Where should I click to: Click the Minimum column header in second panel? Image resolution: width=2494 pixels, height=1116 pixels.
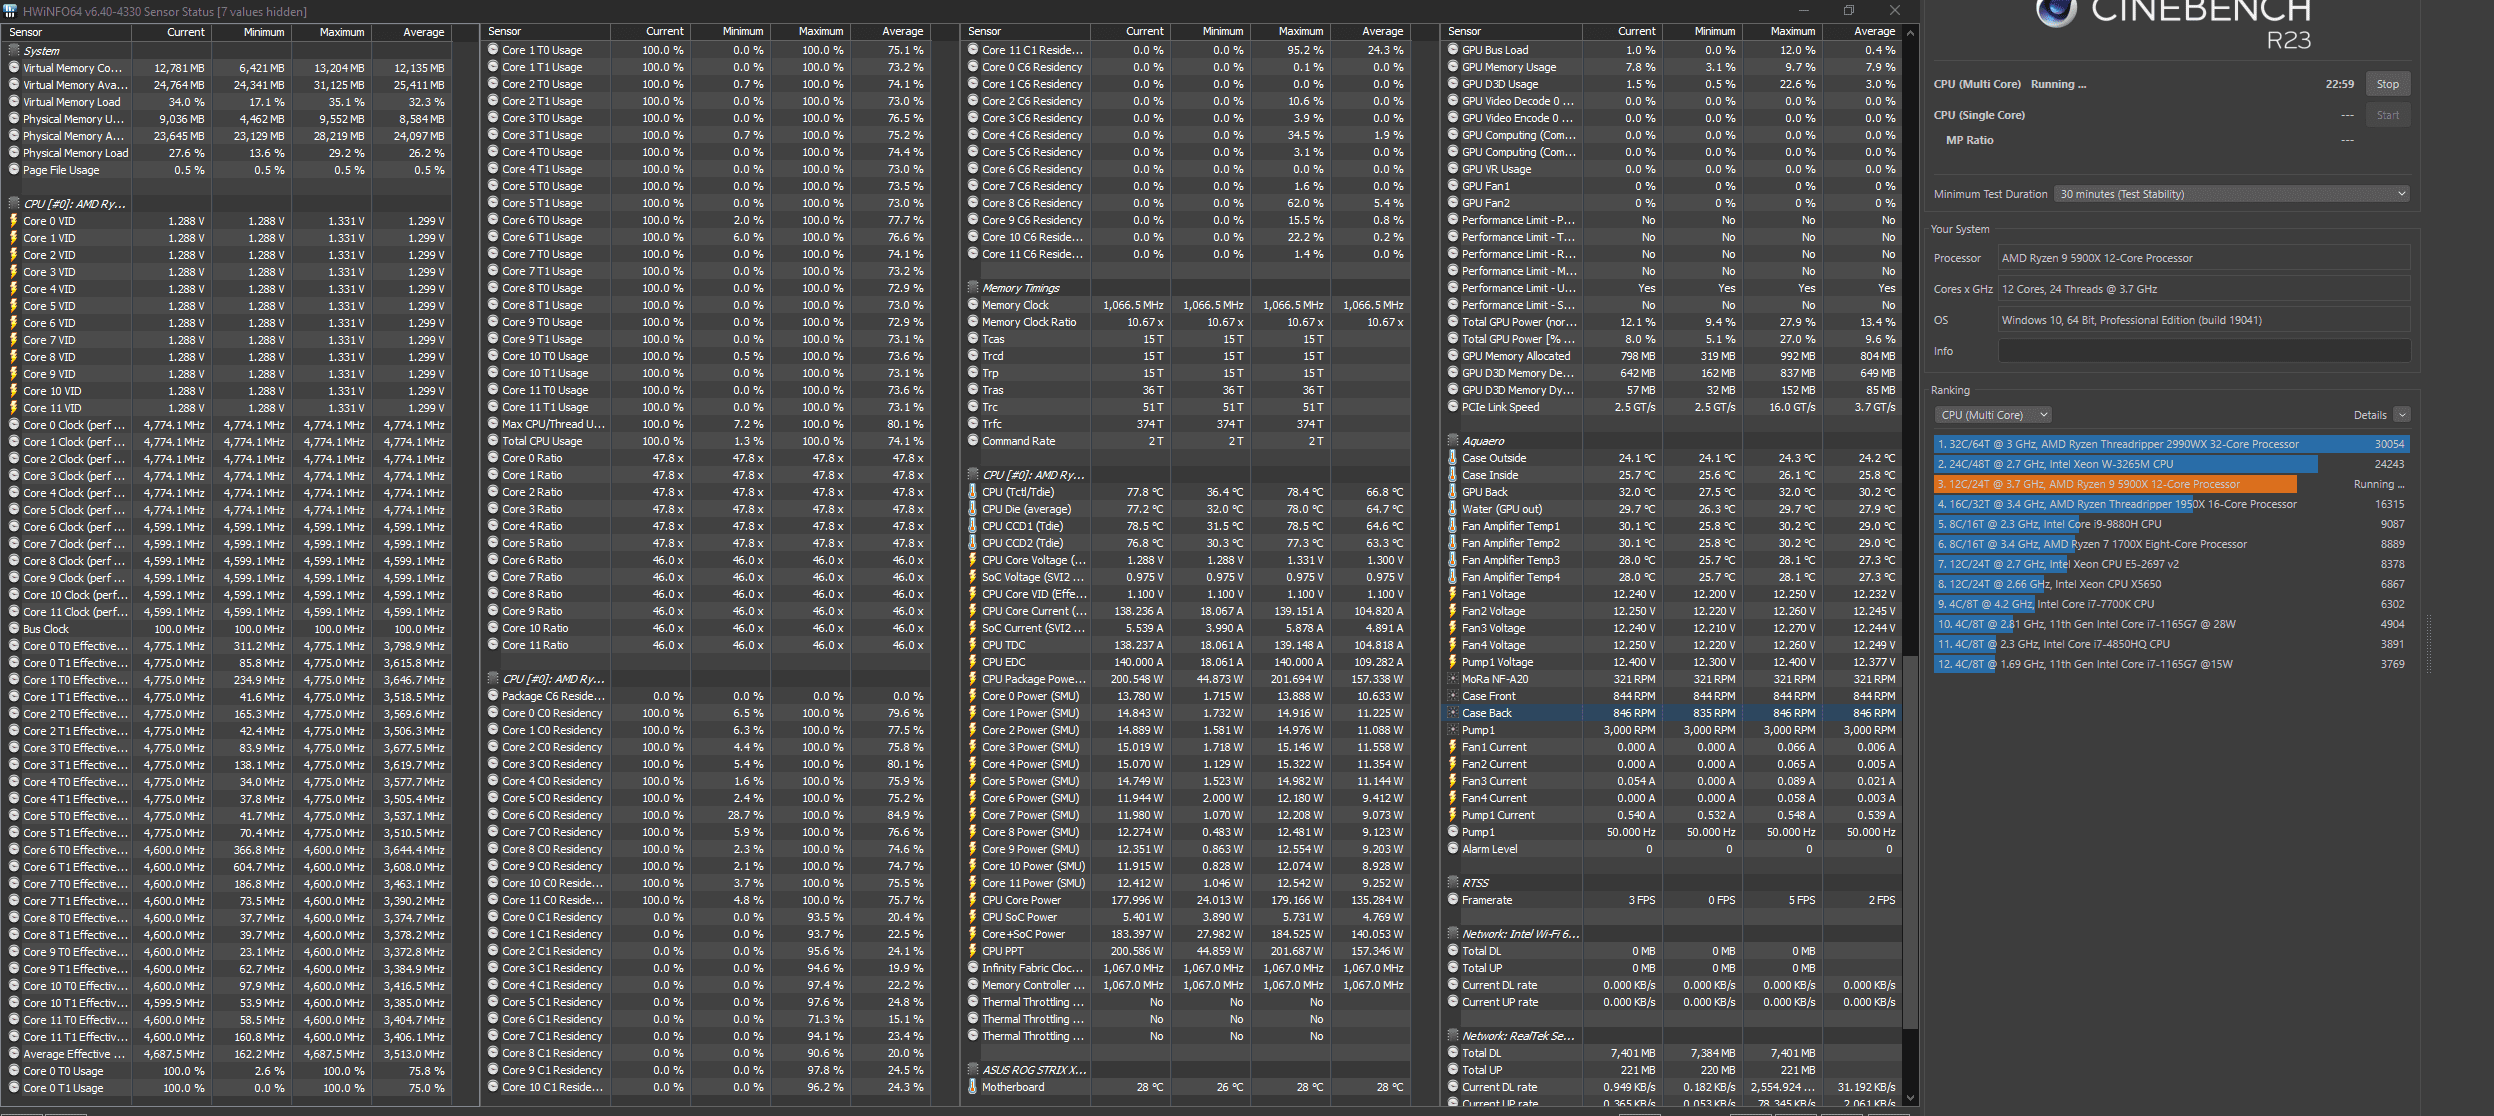[x=731, y=32]
